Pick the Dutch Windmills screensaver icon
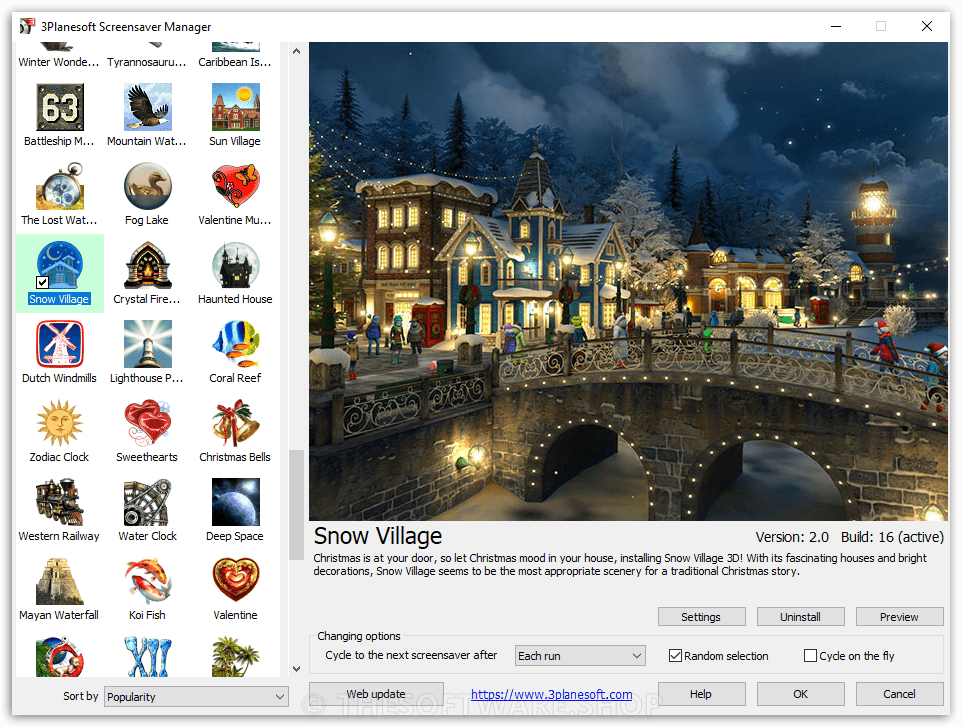Image resolution: width=962 pixels, height=727 pixels. [x=60, y=344]
